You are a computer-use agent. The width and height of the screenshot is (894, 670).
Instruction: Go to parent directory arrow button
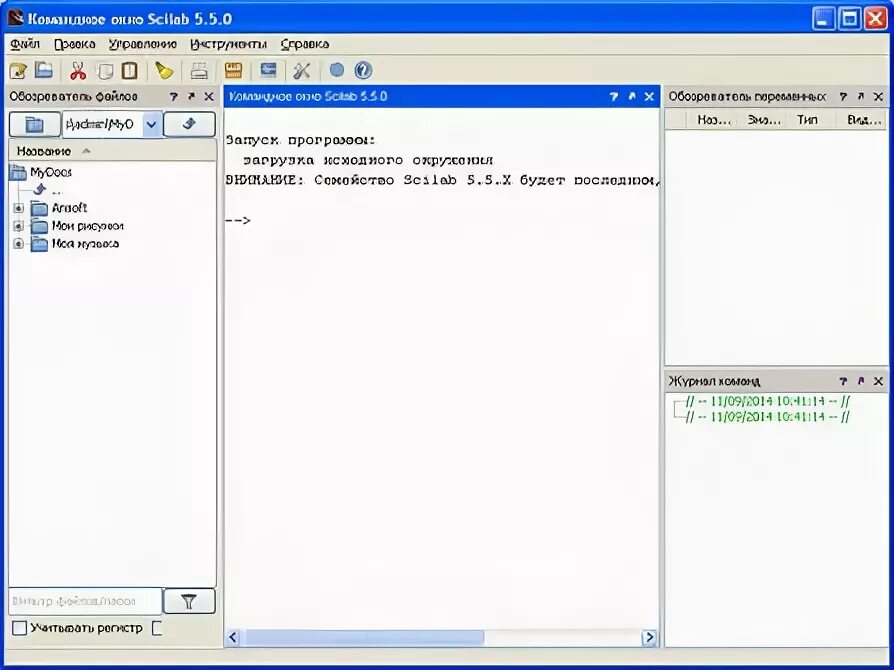[x=189, y=124]
